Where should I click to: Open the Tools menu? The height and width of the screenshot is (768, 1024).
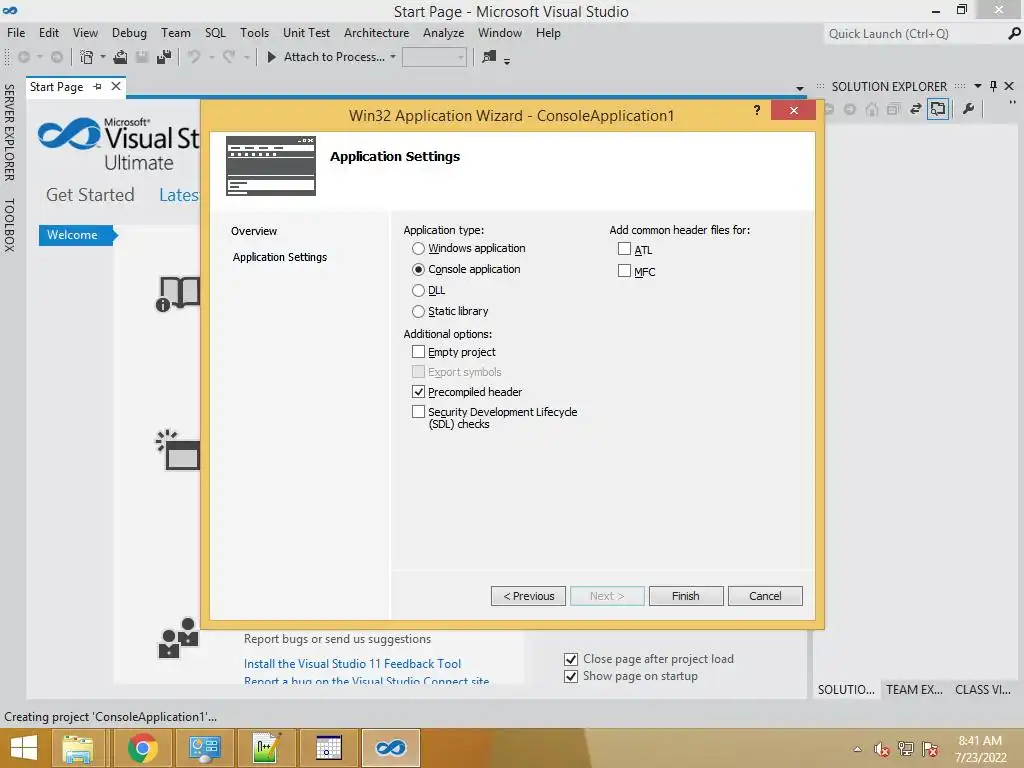(x=254, y=33)
